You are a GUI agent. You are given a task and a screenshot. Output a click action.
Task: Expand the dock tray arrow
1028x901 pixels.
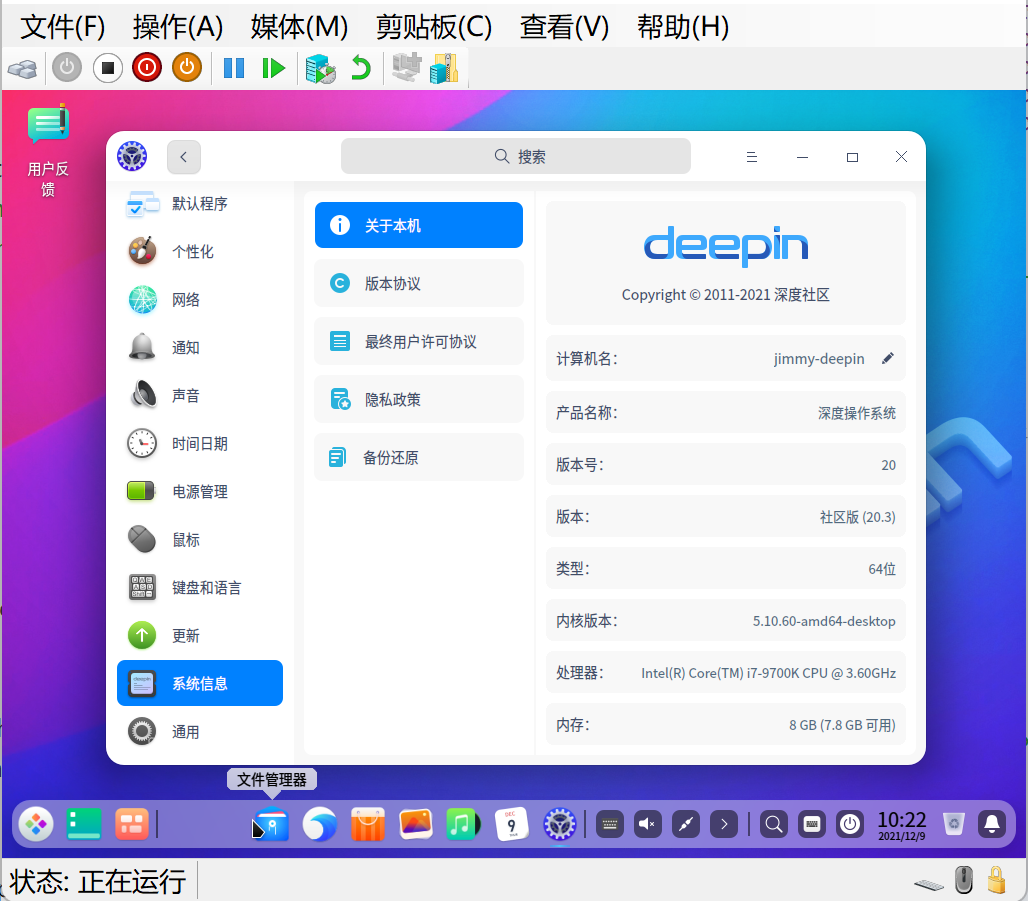(724, 824)
